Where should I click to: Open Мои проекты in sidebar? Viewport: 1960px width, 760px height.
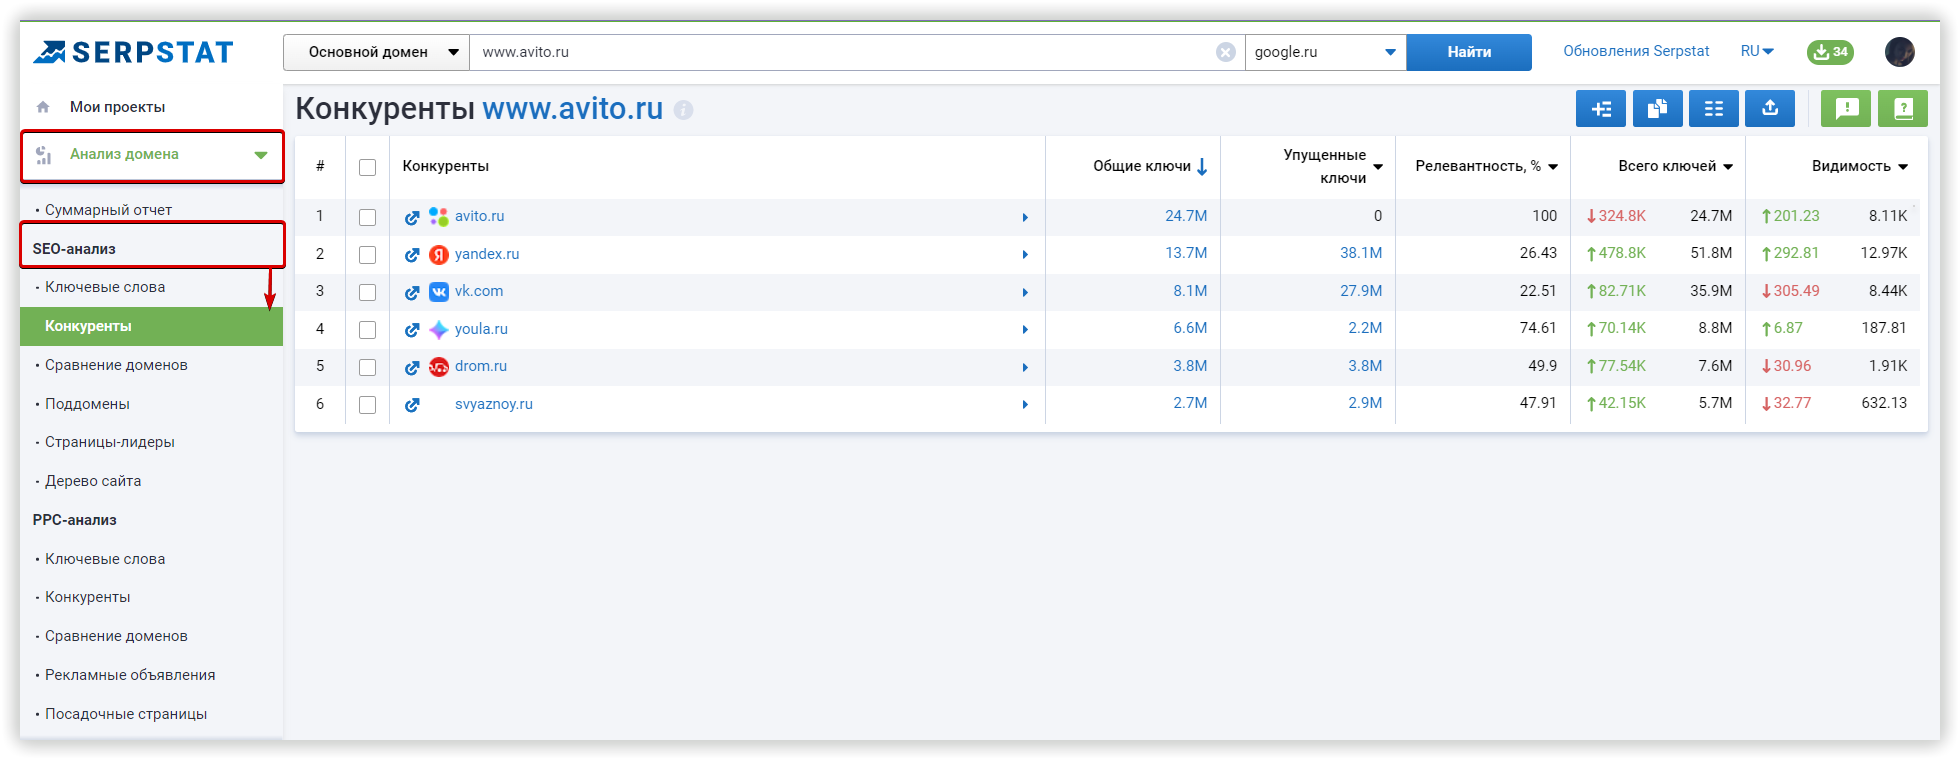117,107
